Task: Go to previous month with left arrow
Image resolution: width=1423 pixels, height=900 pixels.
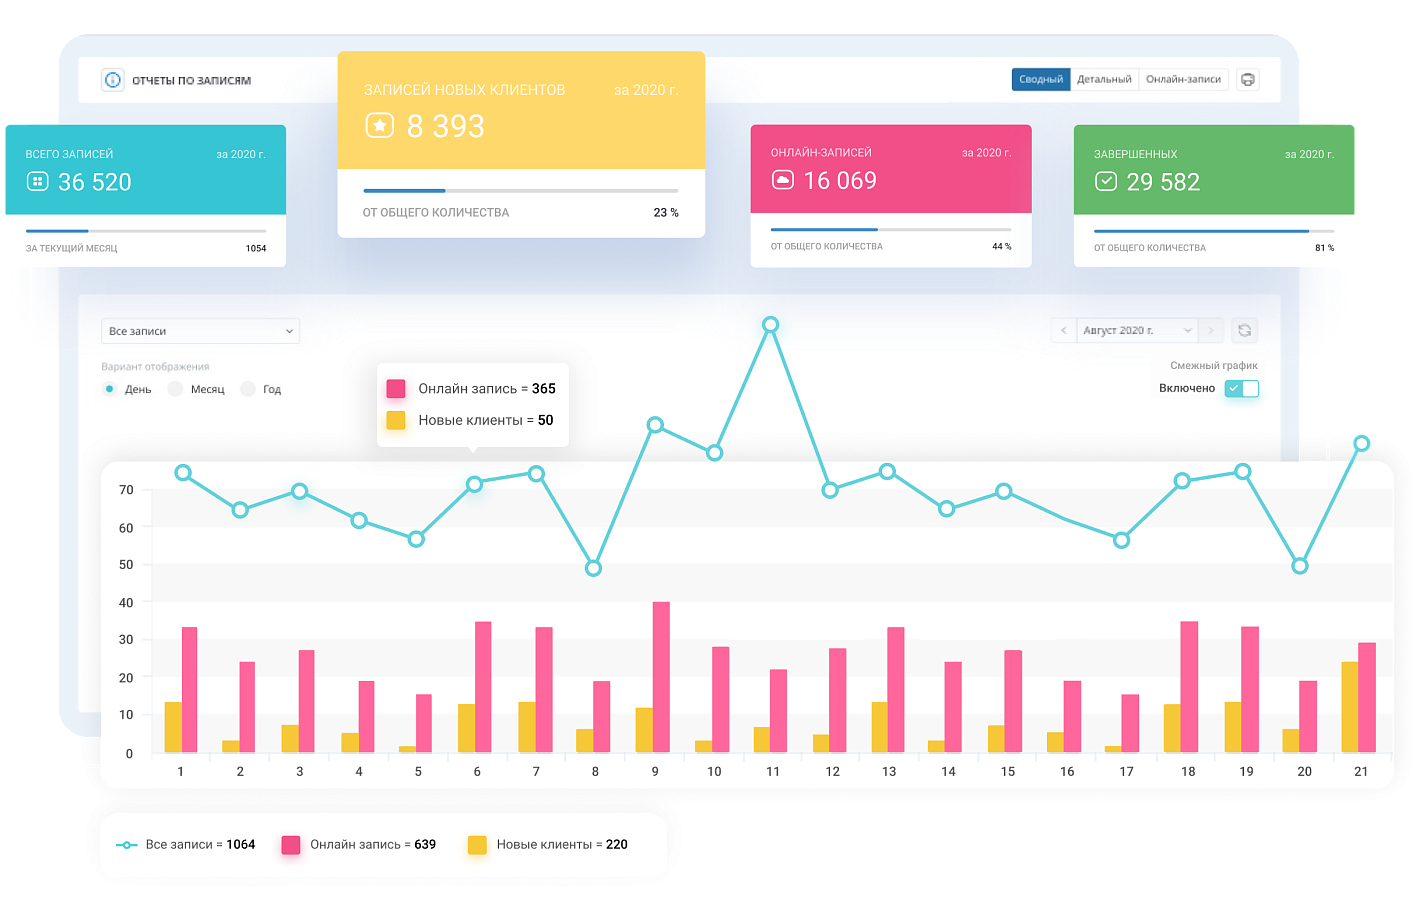Action: click(1063, 330)
